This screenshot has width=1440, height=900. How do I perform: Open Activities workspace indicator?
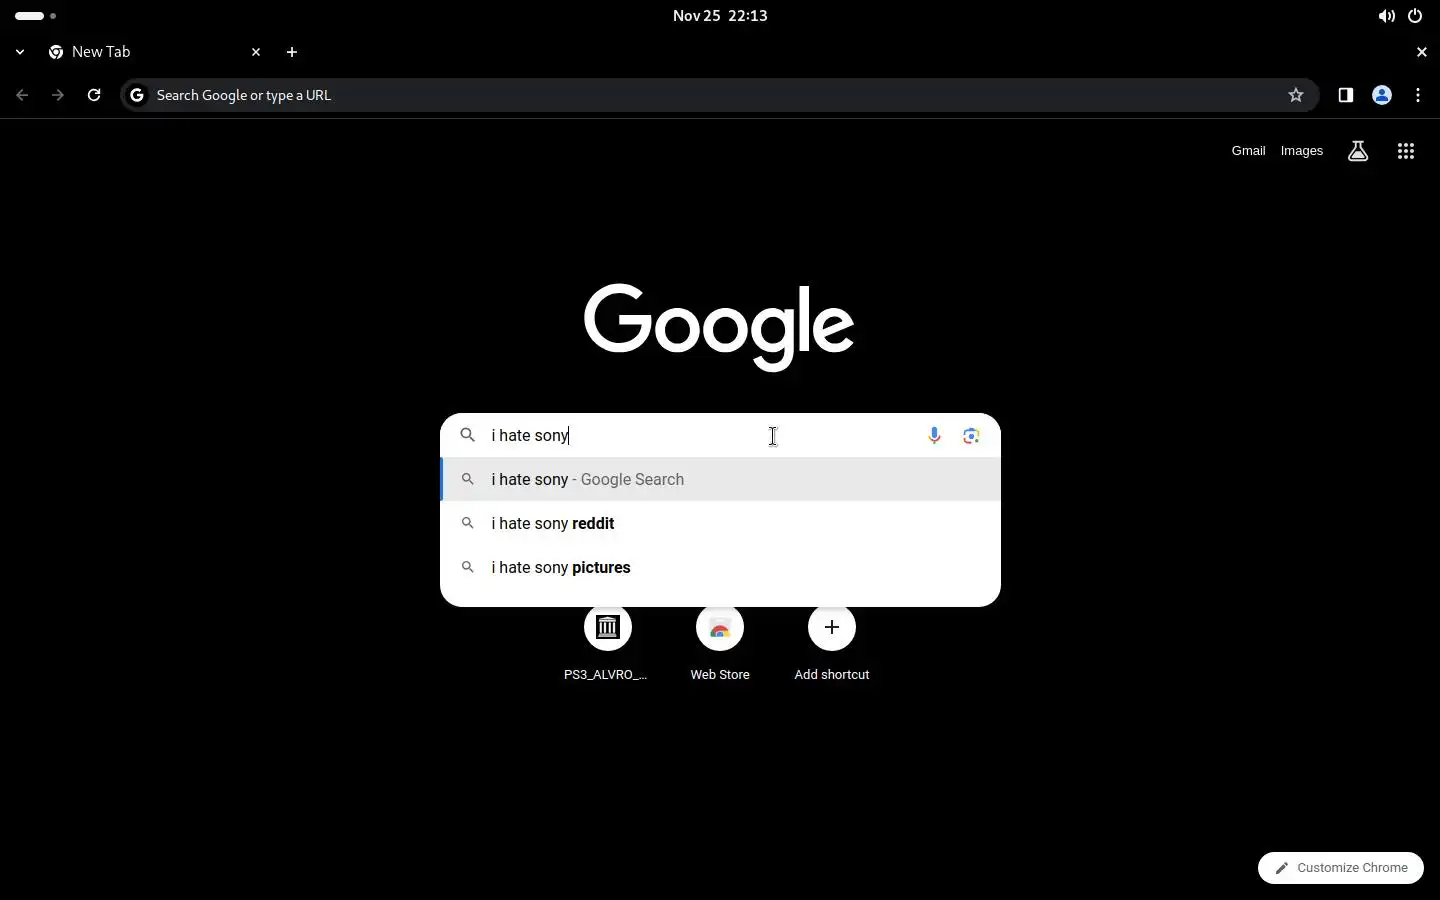tap(35, 16)
